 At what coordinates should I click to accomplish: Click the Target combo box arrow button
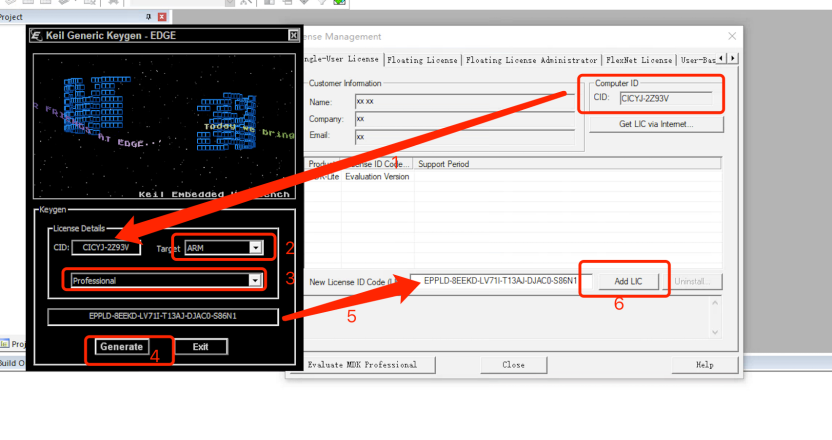256,248
